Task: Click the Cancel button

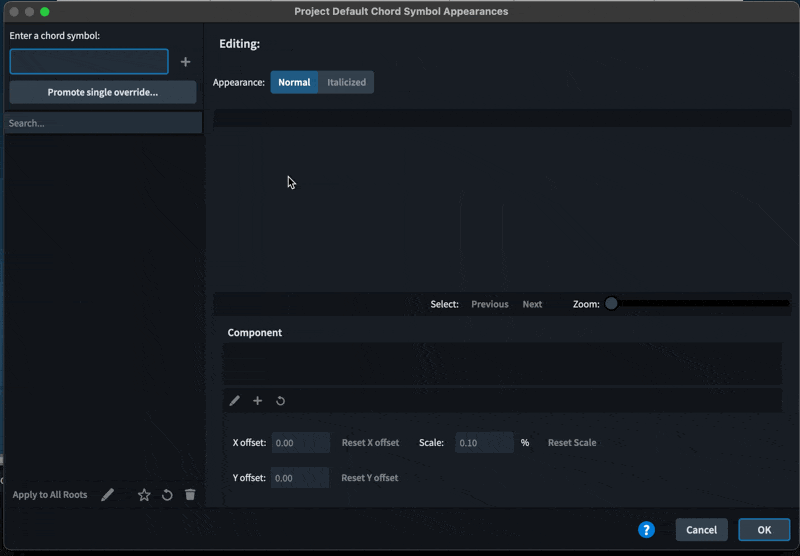Action: (x=702, y=530)
